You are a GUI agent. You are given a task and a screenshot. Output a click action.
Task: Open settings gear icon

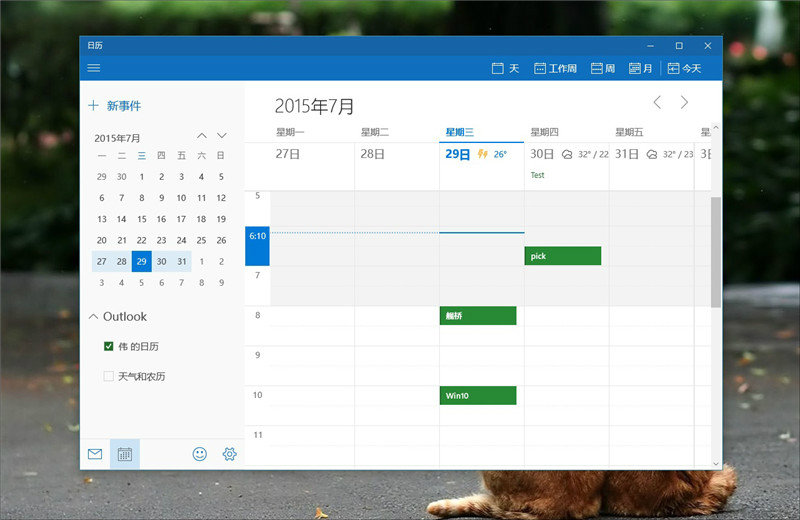click(x=230, y=454)
